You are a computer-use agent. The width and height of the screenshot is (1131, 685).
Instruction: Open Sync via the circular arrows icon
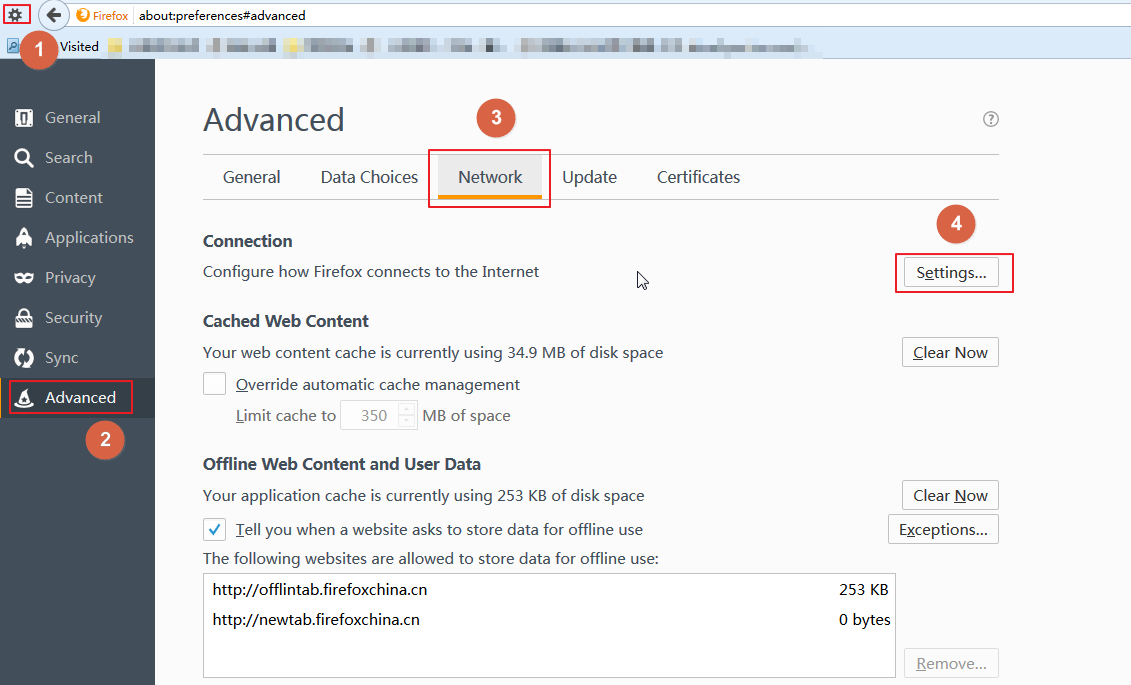25,358
